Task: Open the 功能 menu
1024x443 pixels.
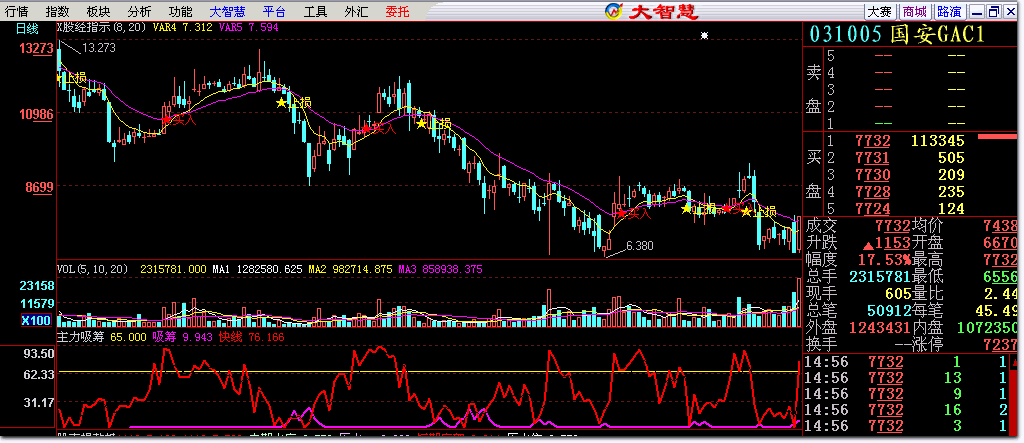Action: click(180, 11)
